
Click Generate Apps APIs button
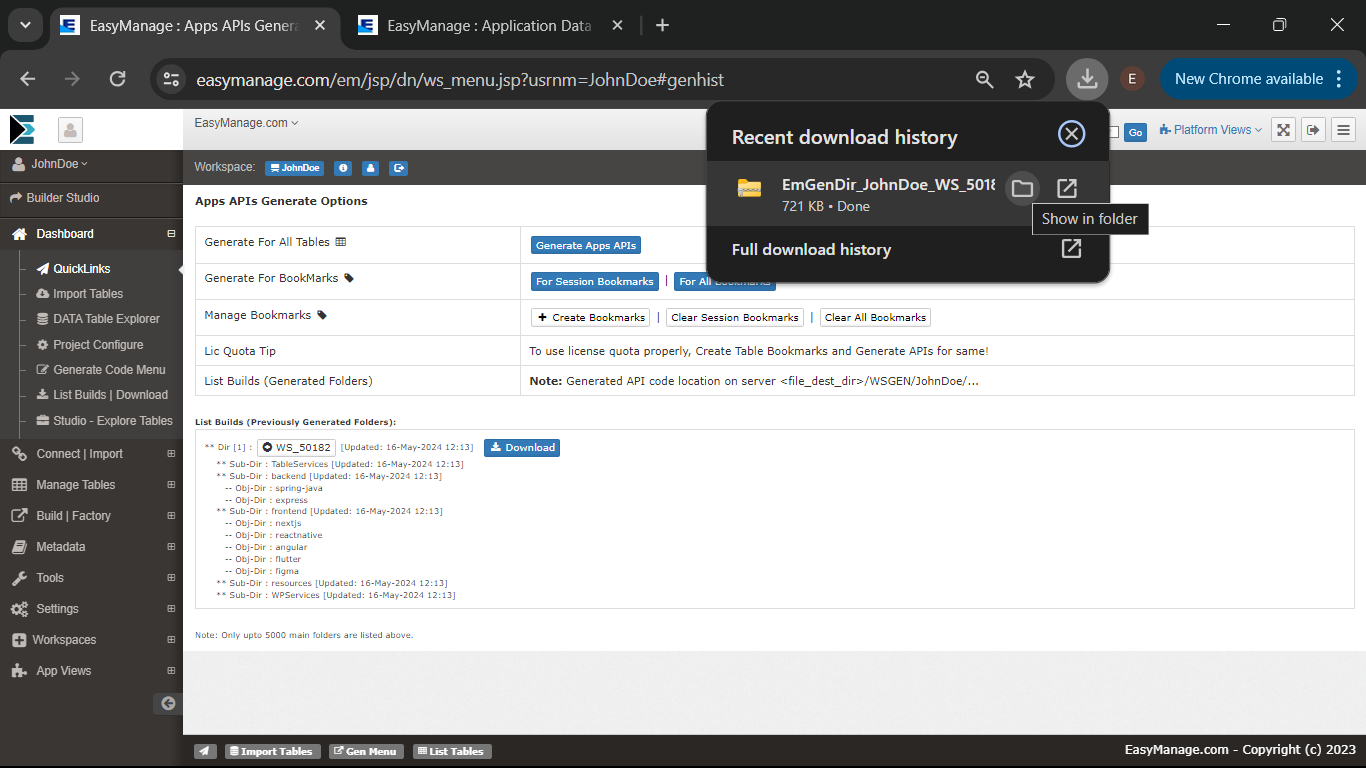click(586, 245)
